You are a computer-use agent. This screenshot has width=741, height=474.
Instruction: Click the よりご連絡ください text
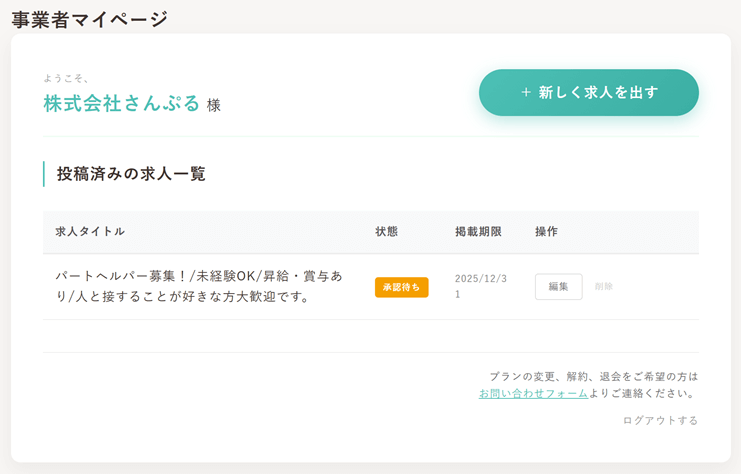click(x=643, y=394)
